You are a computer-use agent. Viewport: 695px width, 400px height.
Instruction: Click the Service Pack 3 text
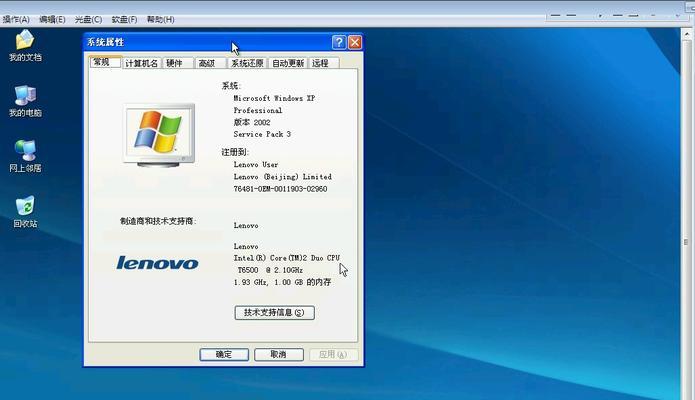(x=262, y=134)
